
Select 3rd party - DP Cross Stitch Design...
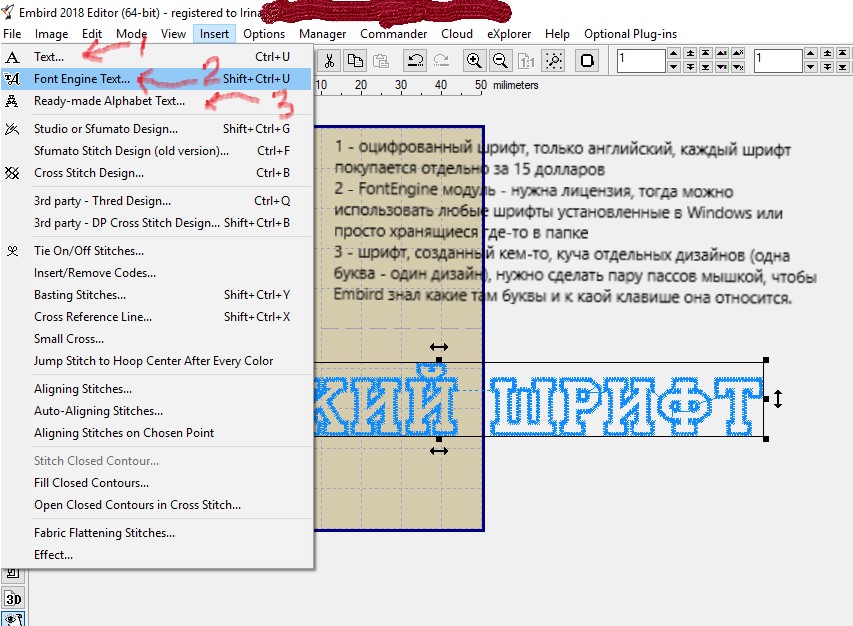click(157, 223)
